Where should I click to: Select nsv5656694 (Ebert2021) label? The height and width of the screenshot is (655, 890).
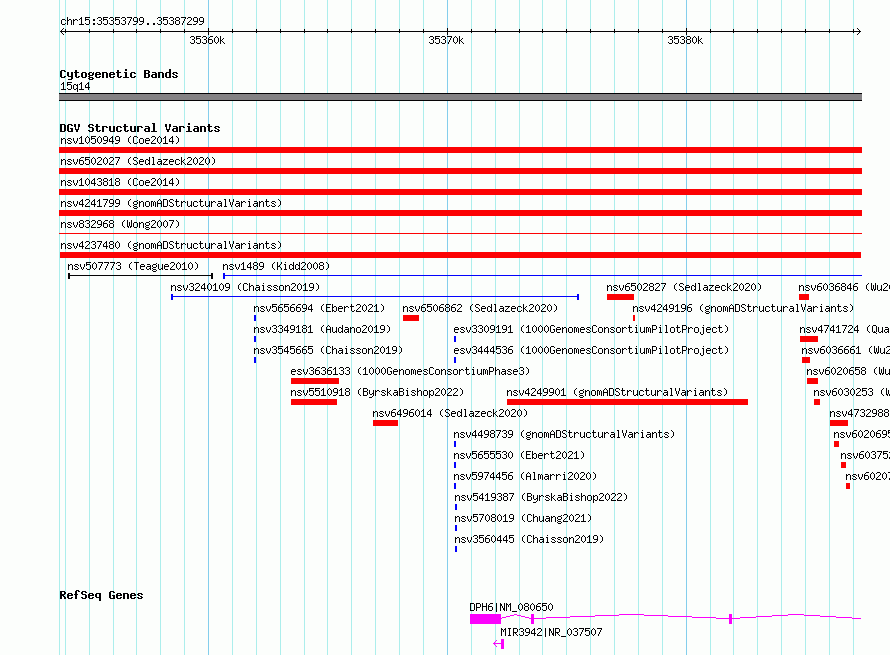coord(319,308)
